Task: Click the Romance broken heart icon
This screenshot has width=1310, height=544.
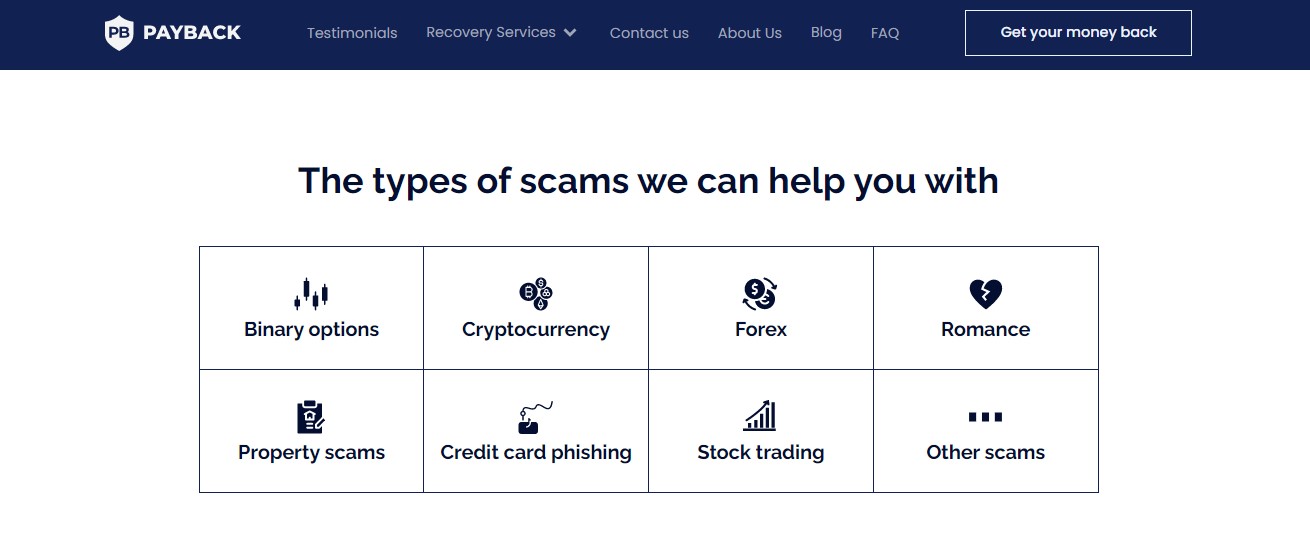Action: (x=986, y=294)
